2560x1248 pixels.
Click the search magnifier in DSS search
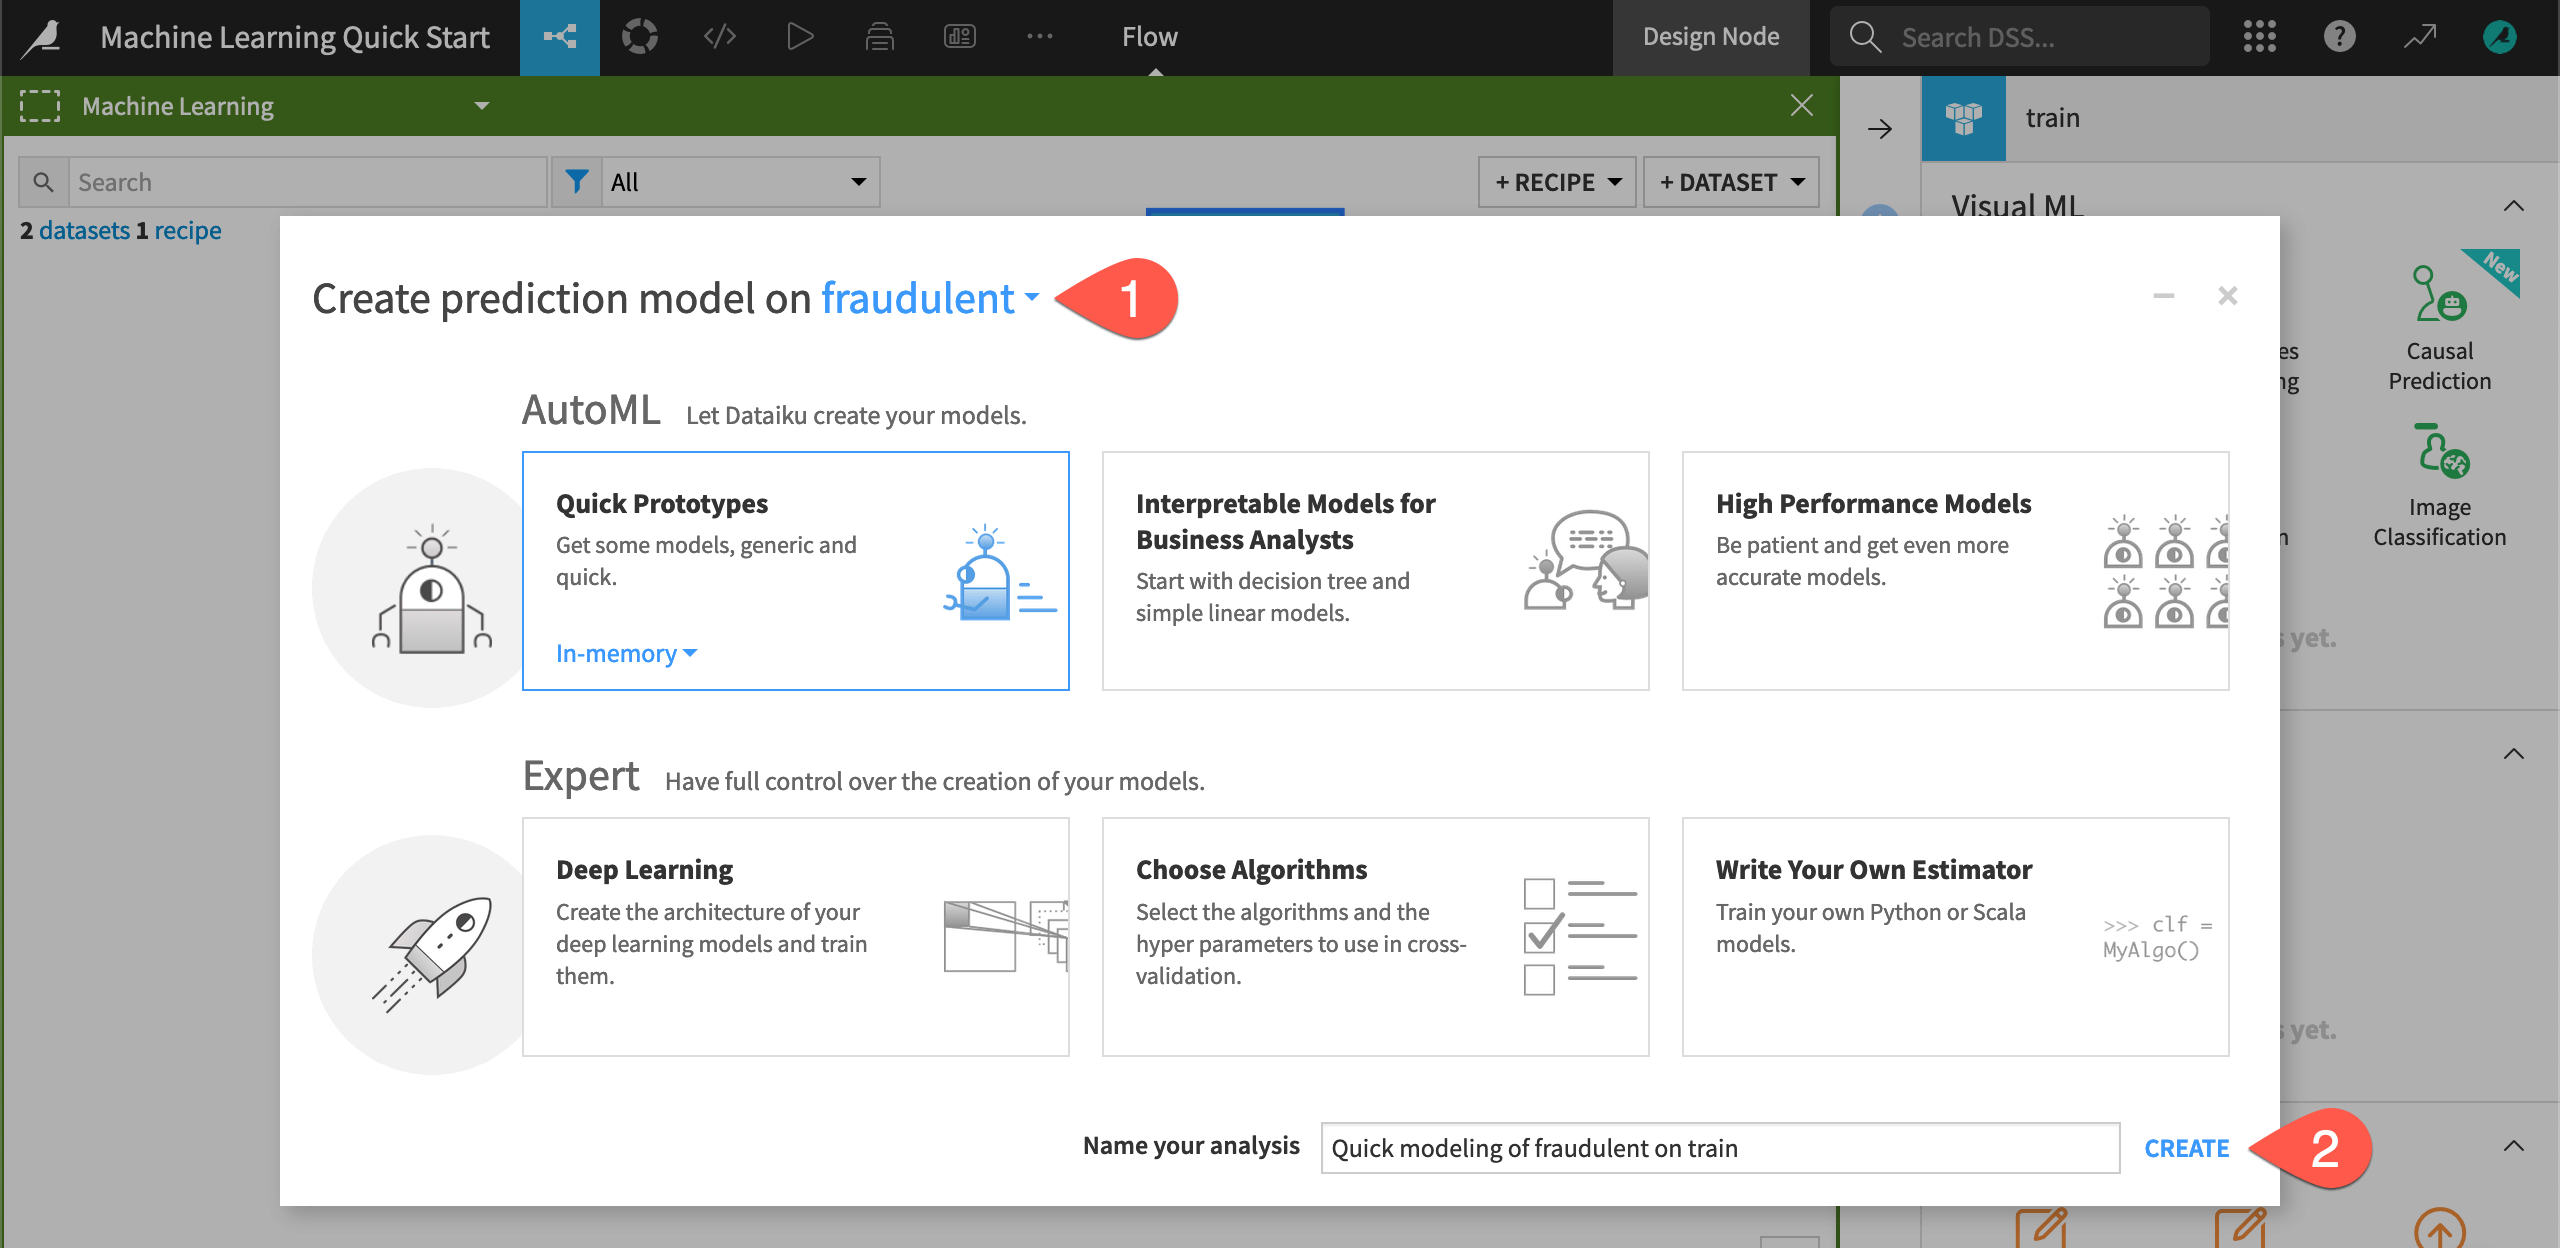click(1865, 38)
